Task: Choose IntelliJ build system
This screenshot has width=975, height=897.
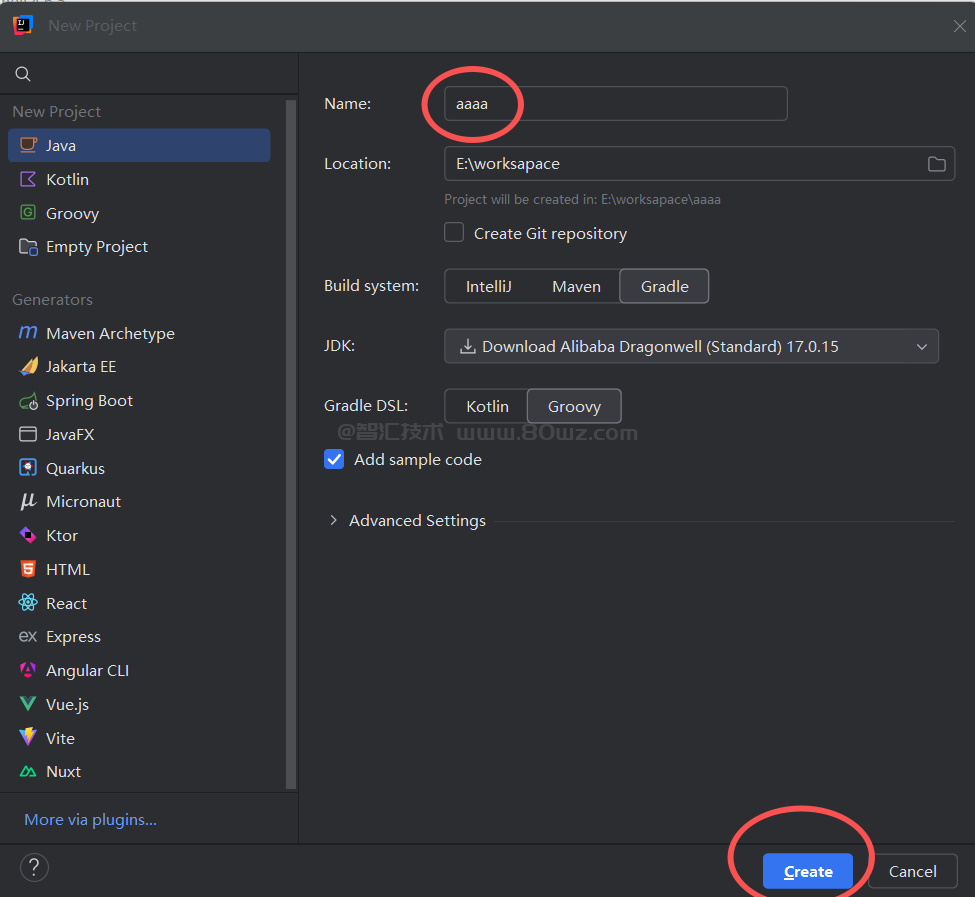Action: click(489, 287)
